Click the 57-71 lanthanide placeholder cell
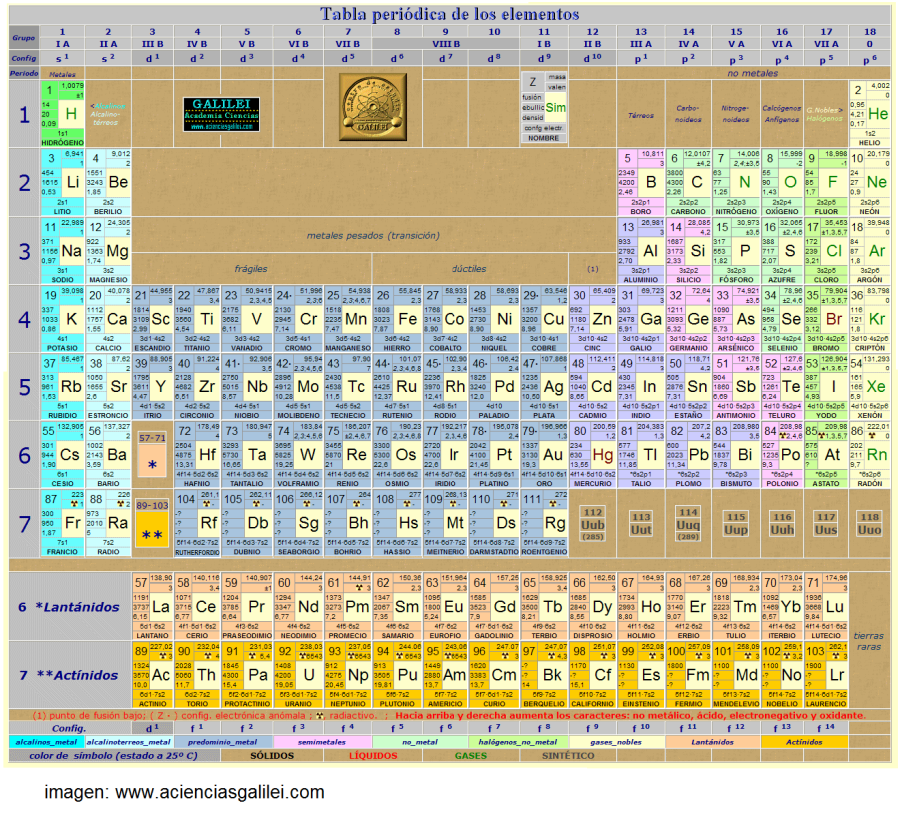The image size is (900, 829). coord(153,455)
